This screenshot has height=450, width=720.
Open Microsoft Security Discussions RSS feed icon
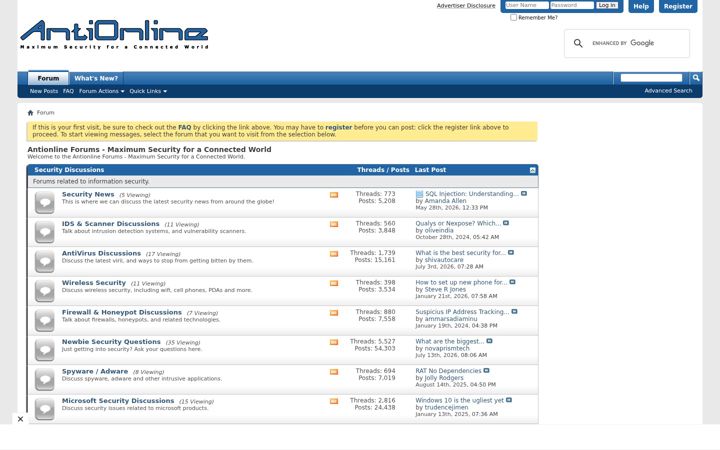334,401
